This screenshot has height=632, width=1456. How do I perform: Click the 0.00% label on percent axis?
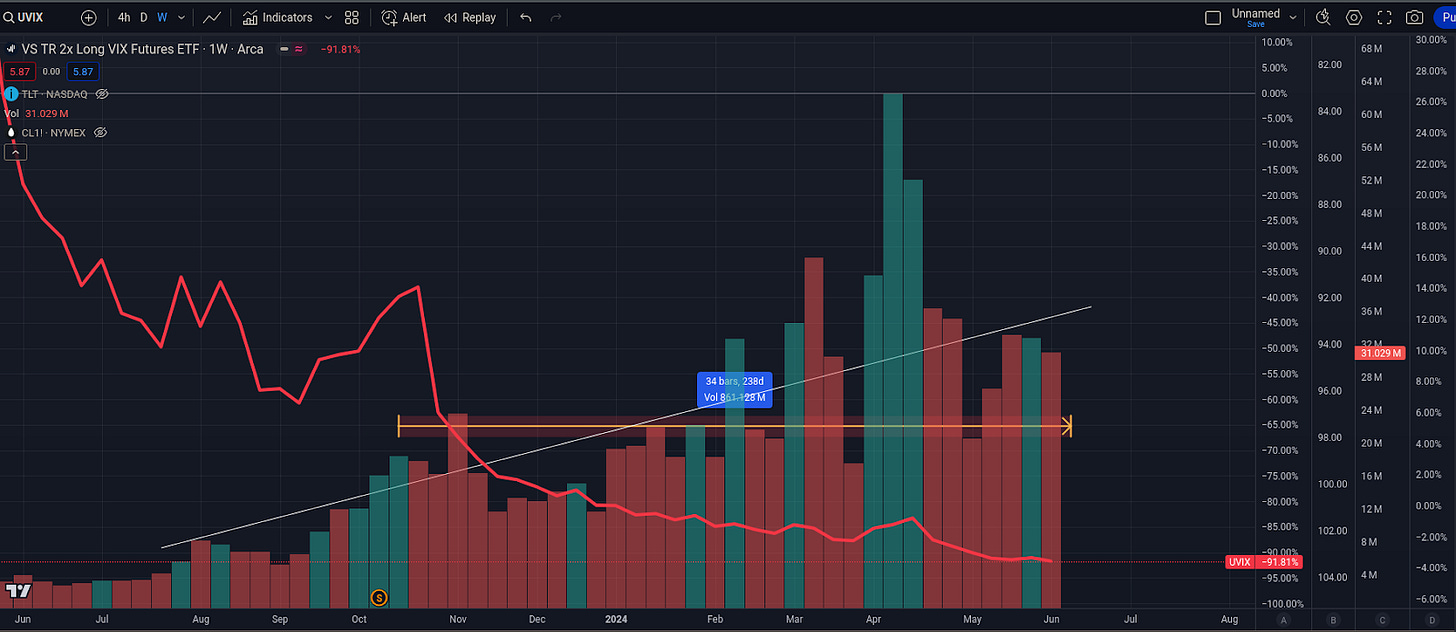[x=1274, y=93]
